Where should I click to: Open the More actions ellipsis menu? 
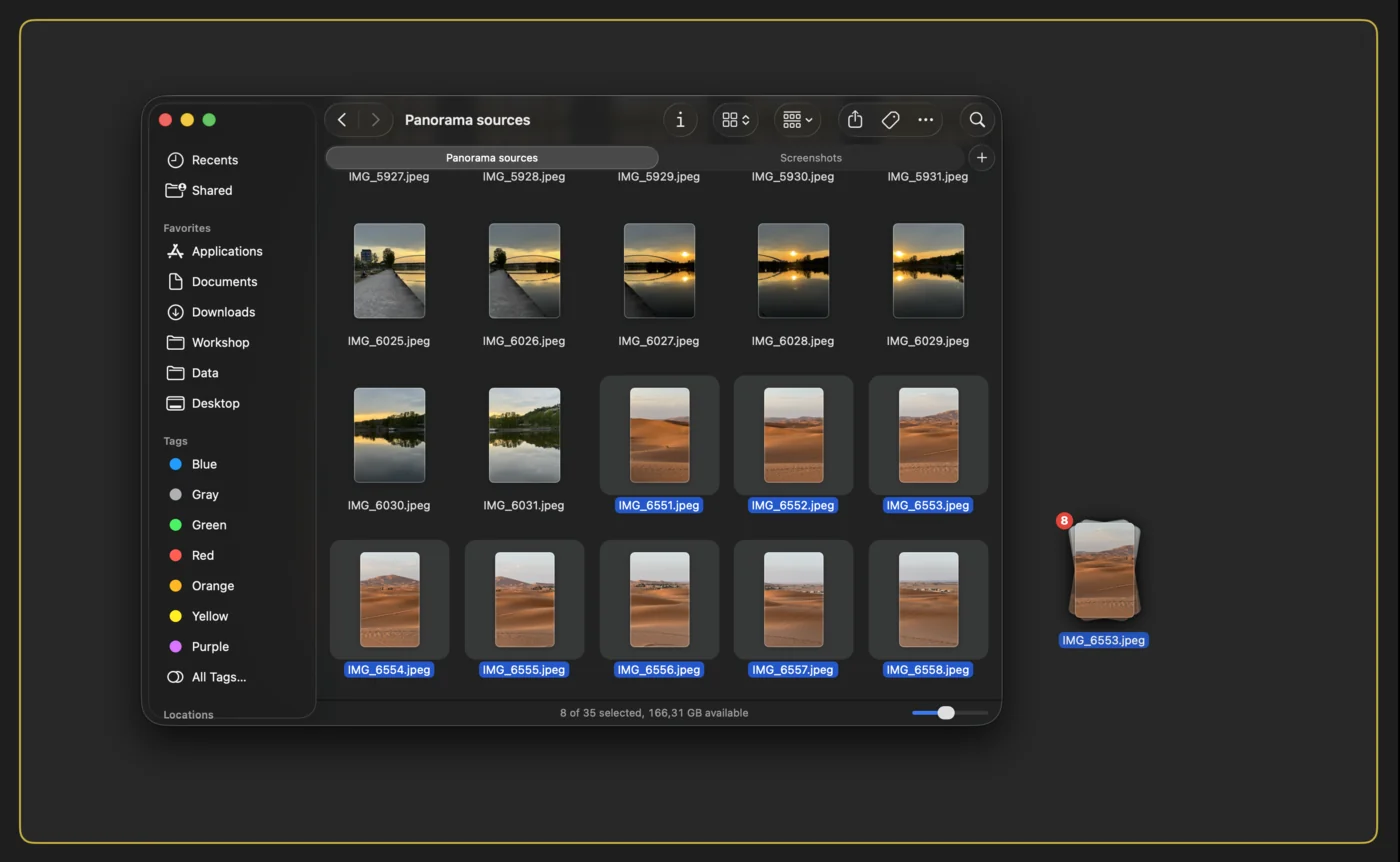pos(926,120)
